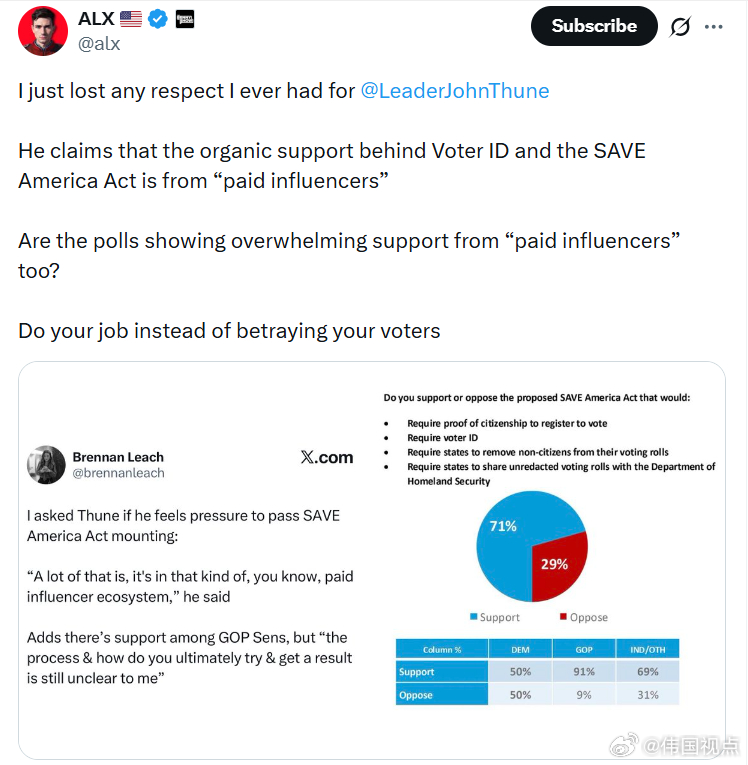Click the red Oppose legend swatch
The width and height of the screenshot is (748, 765).
pos(562,617)
